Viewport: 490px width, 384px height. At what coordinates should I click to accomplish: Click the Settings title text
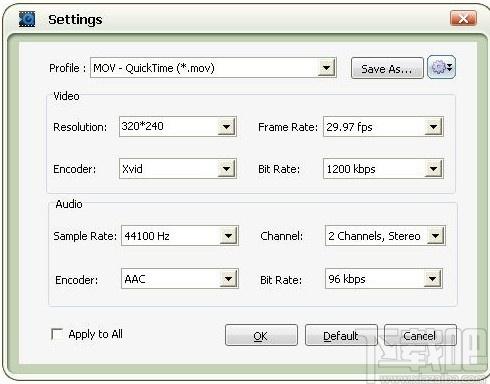coord(75,20)
